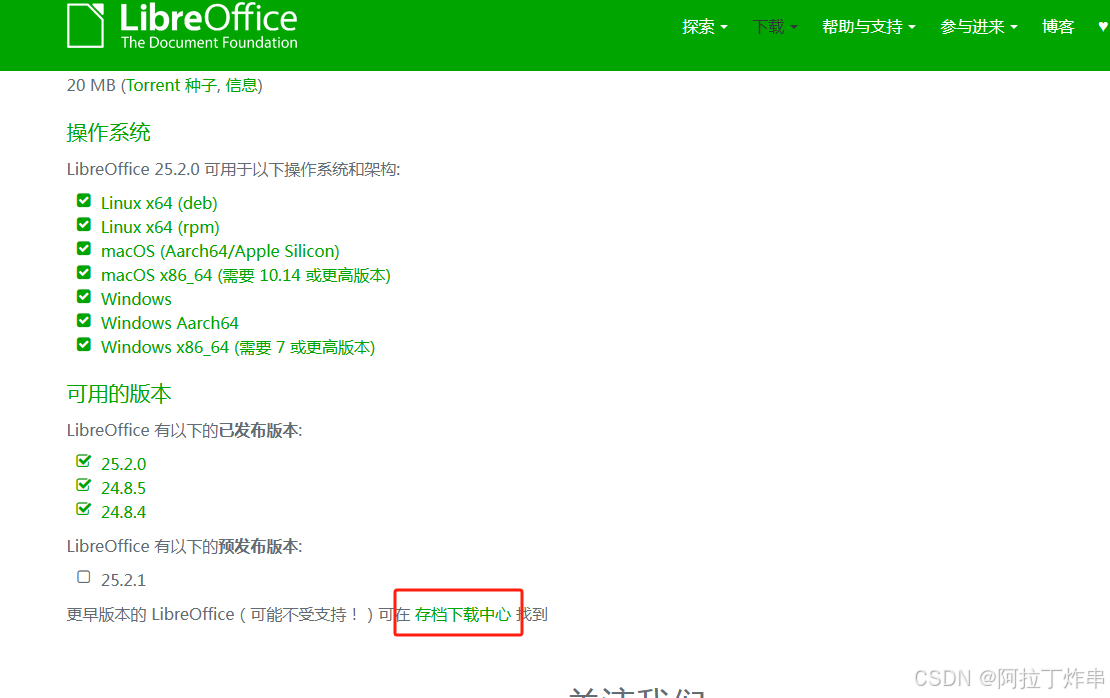Select released version 25.2.0
The image size is (1110, 698).
click(x=123, y=464)
